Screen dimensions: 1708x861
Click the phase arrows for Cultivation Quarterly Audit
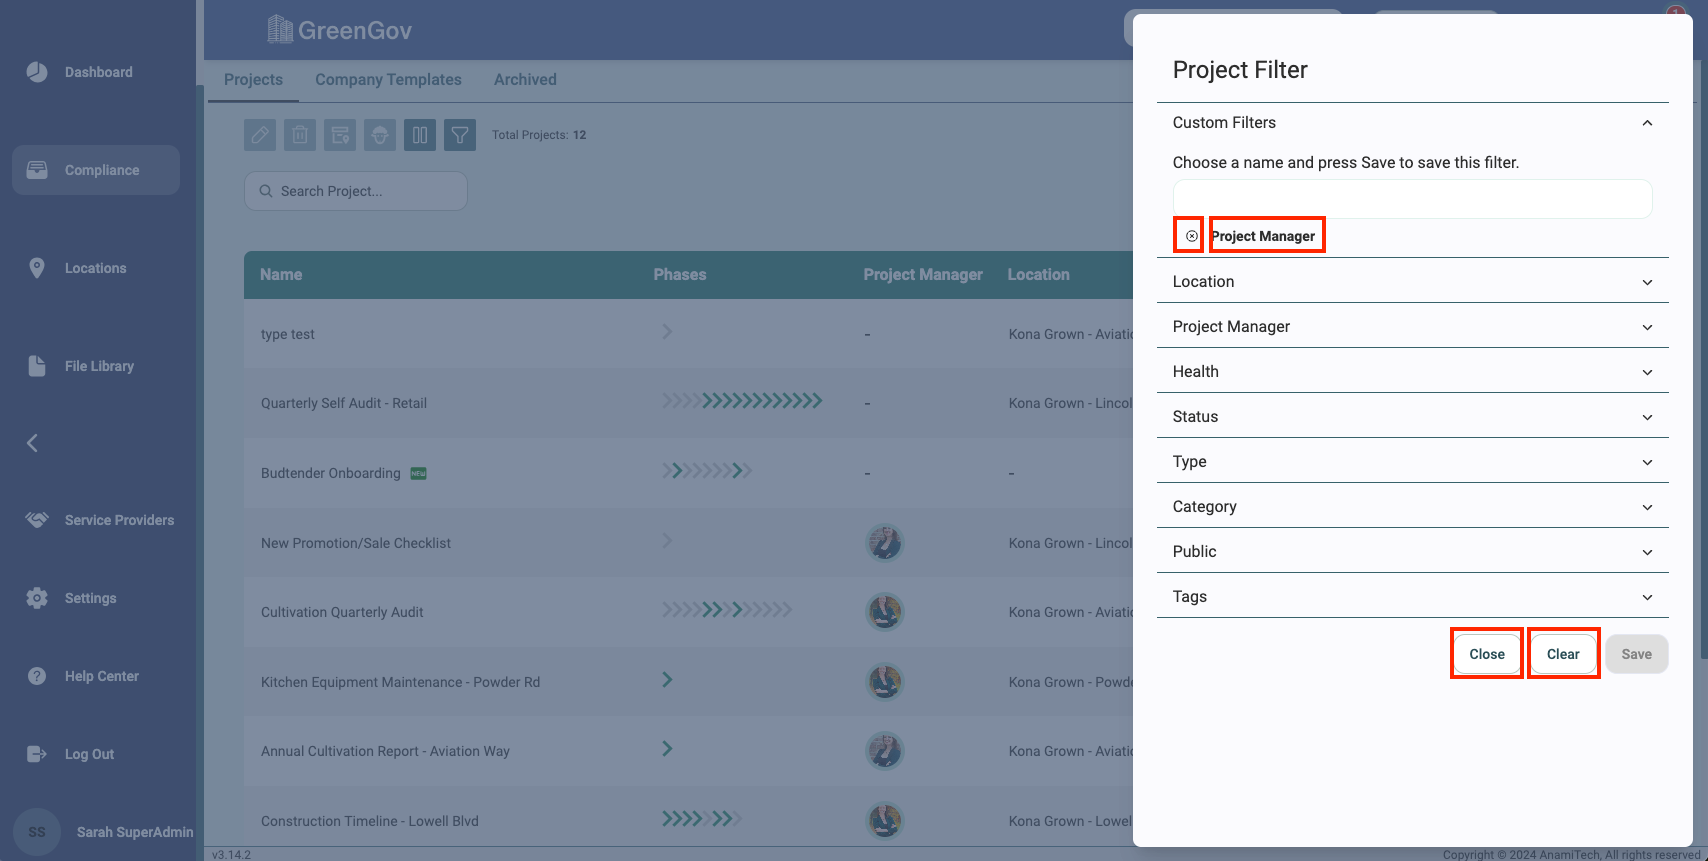point(727,609)
